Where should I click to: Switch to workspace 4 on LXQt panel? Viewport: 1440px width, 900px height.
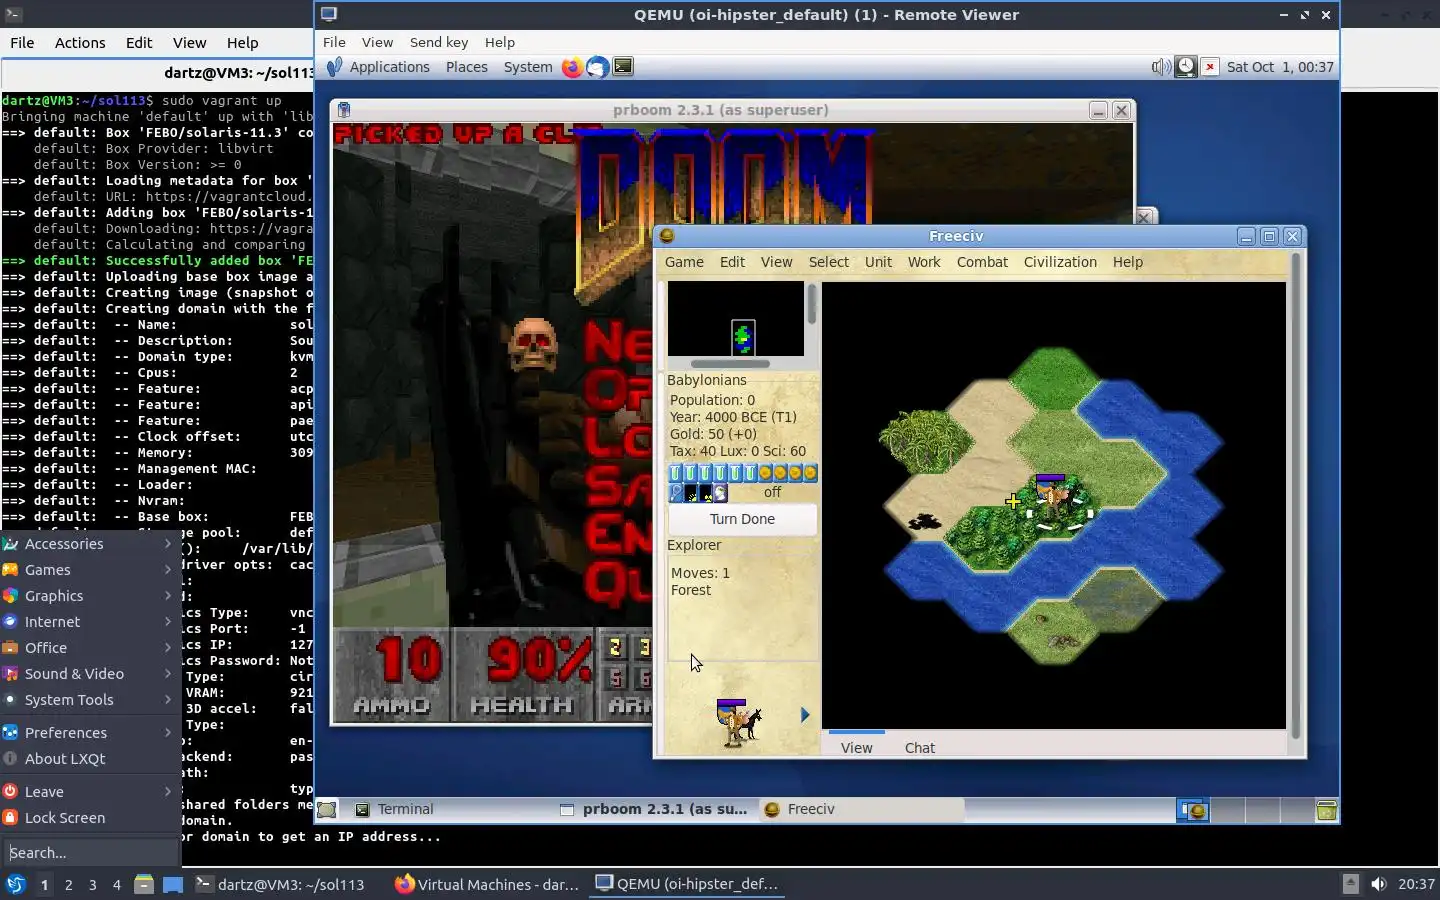point(117,884)
